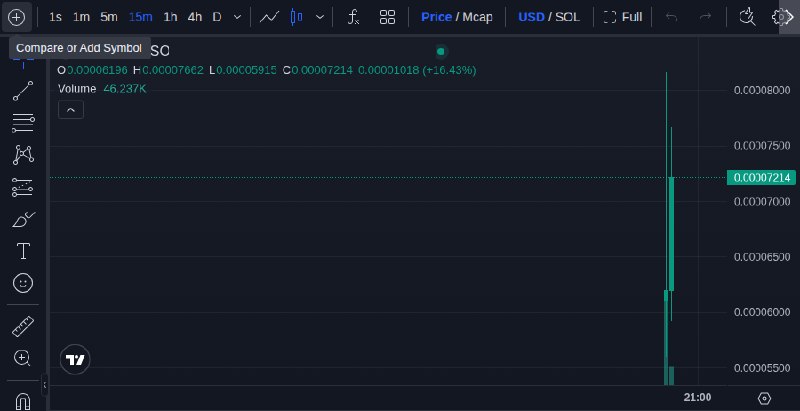800x411 pixels.
Task: Click the zoom in magnifier tool
Action: [22, 358]
